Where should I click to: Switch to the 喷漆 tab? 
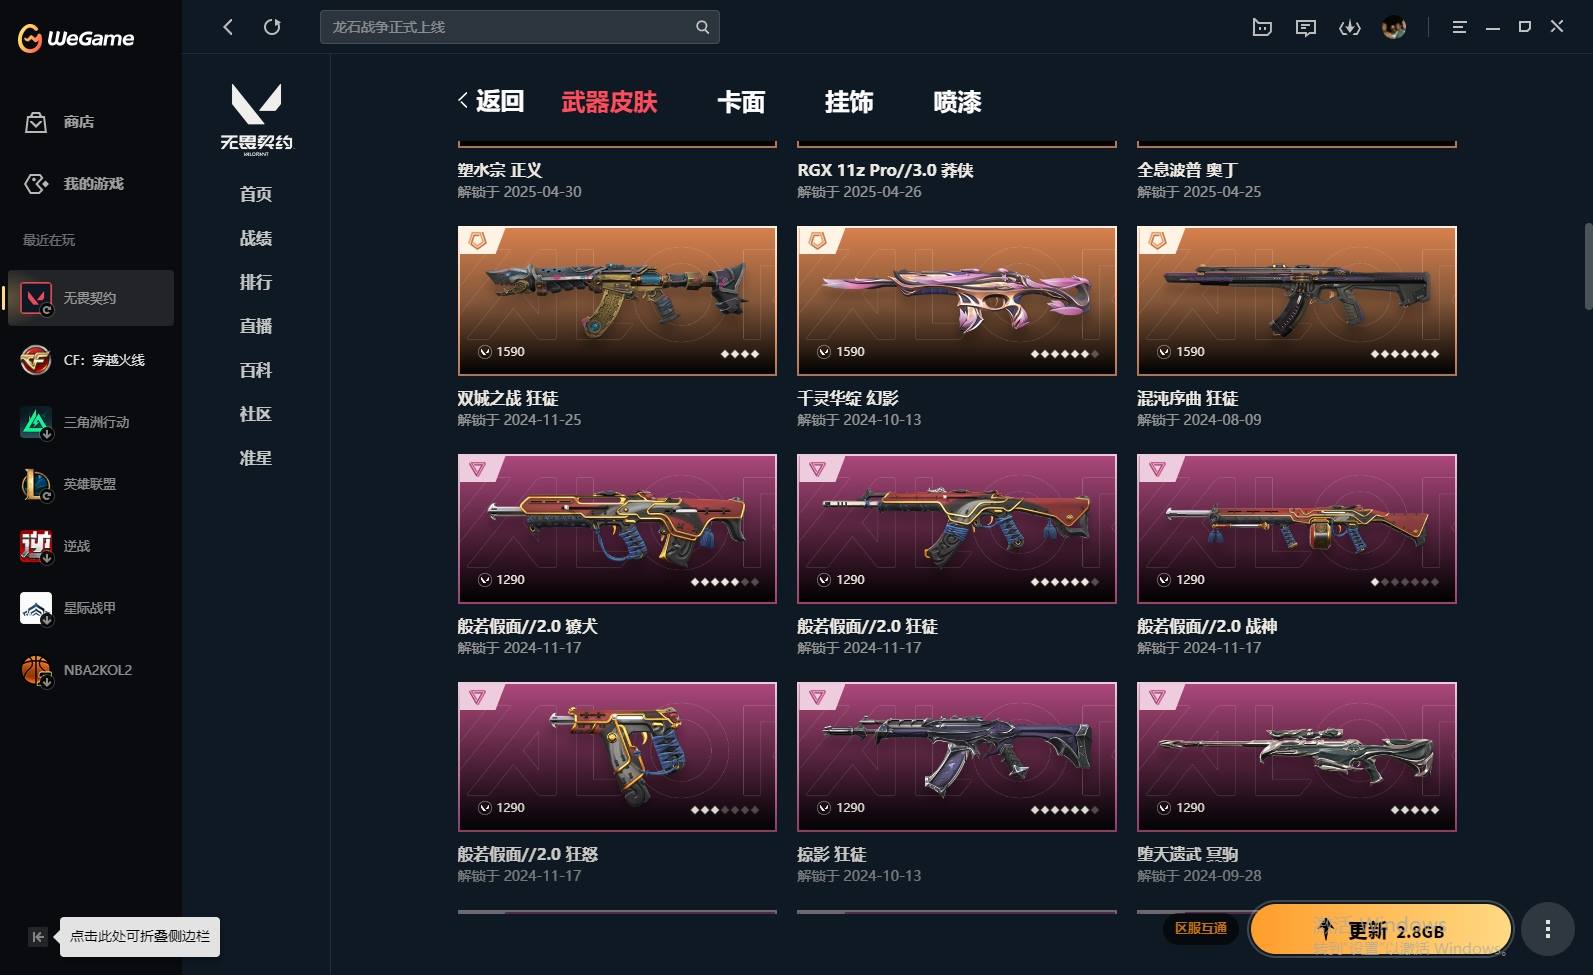[957, 102]
